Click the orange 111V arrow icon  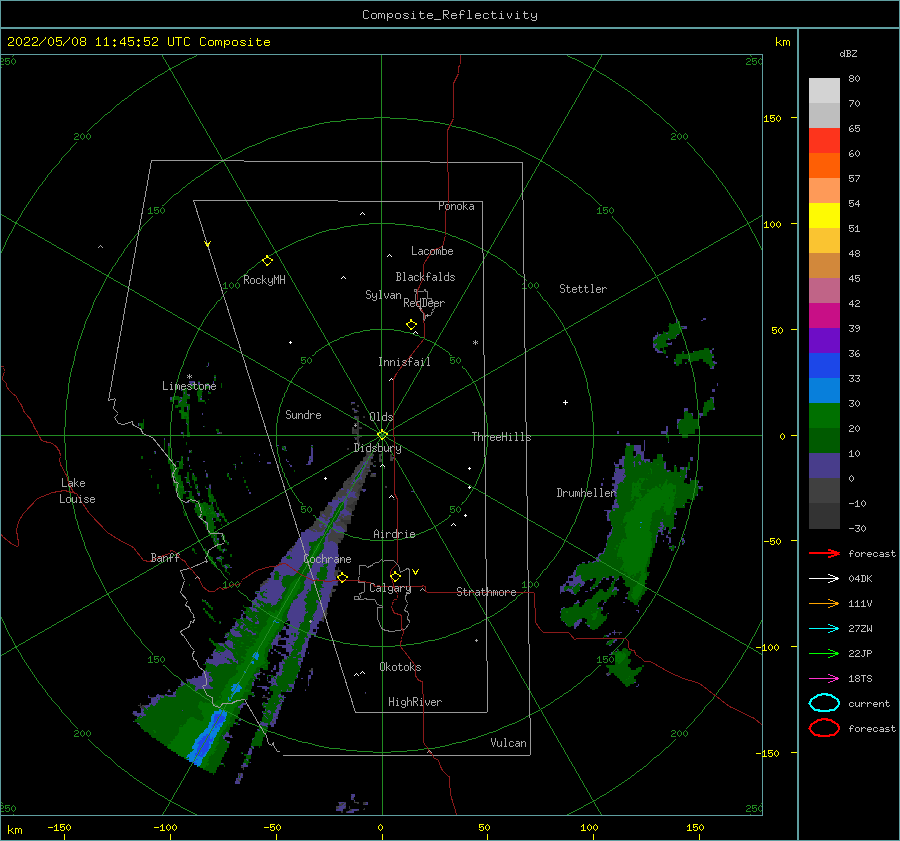[824, 603]
